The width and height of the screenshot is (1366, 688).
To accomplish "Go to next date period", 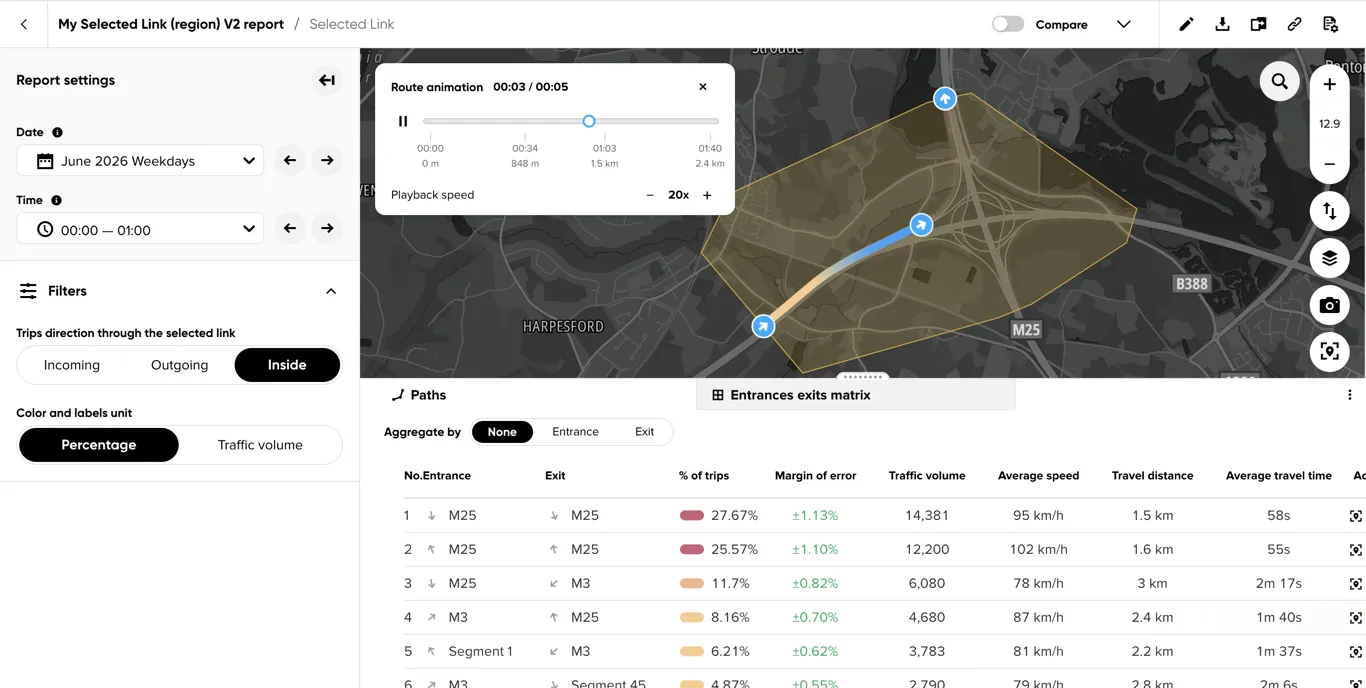I will tap(327, 160).
